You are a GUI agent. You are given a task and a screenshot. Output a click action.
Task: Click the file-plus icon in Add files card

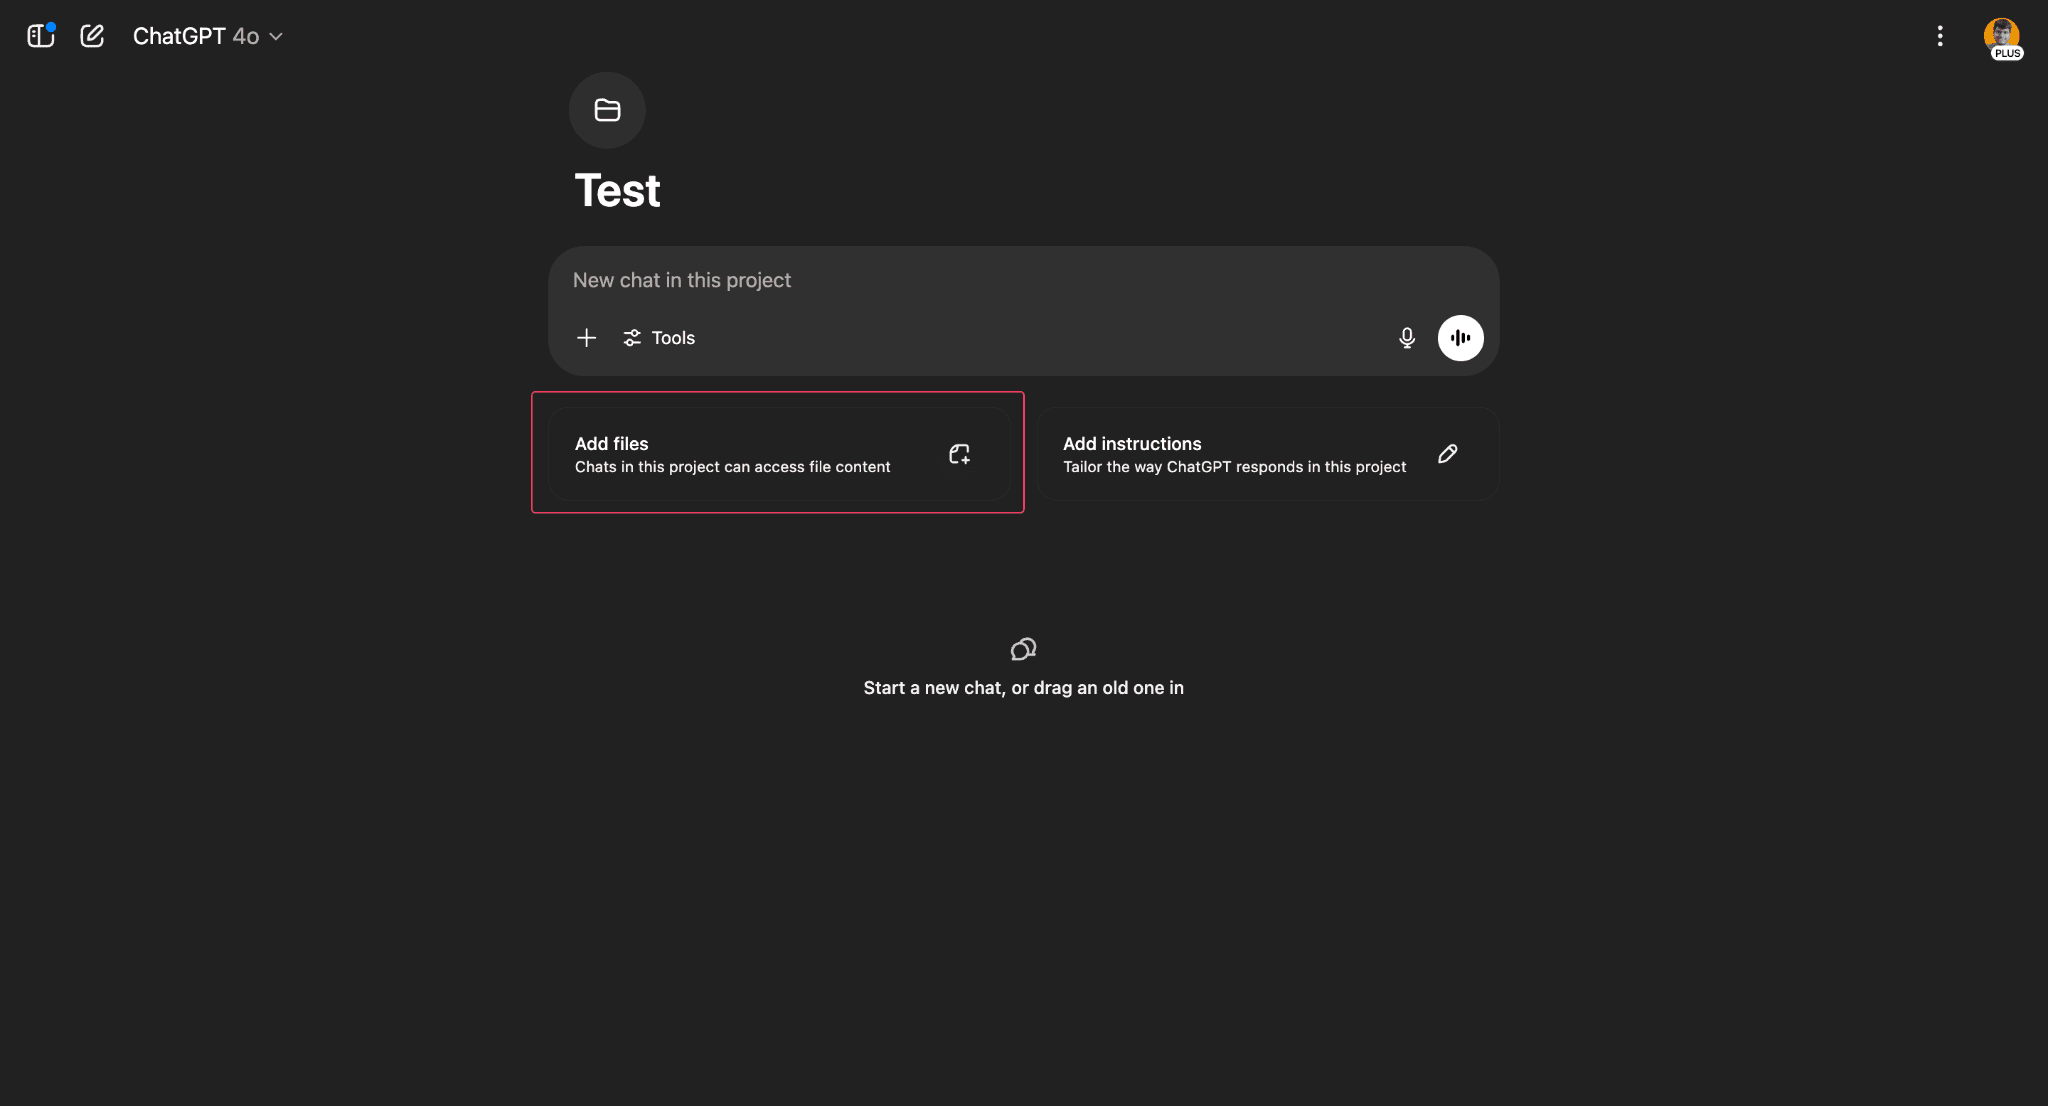click(x=959, y=454)
